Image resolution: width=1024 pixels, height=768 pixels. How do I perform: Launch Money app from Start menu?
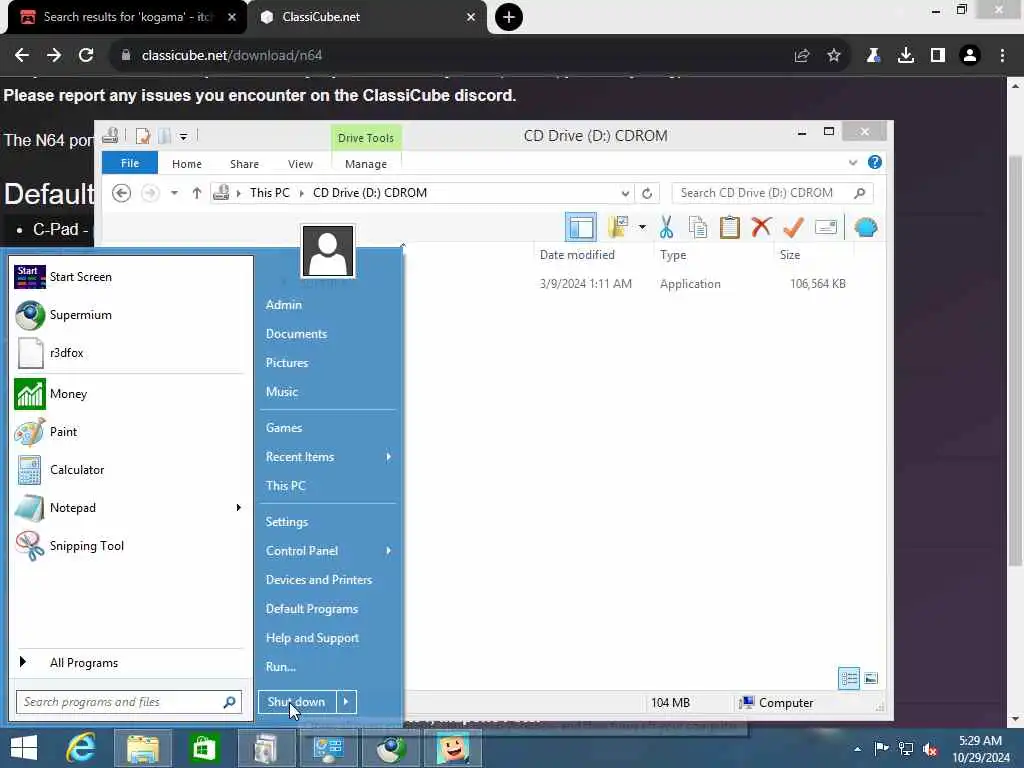pyautogui.click(x=68, y=394)
